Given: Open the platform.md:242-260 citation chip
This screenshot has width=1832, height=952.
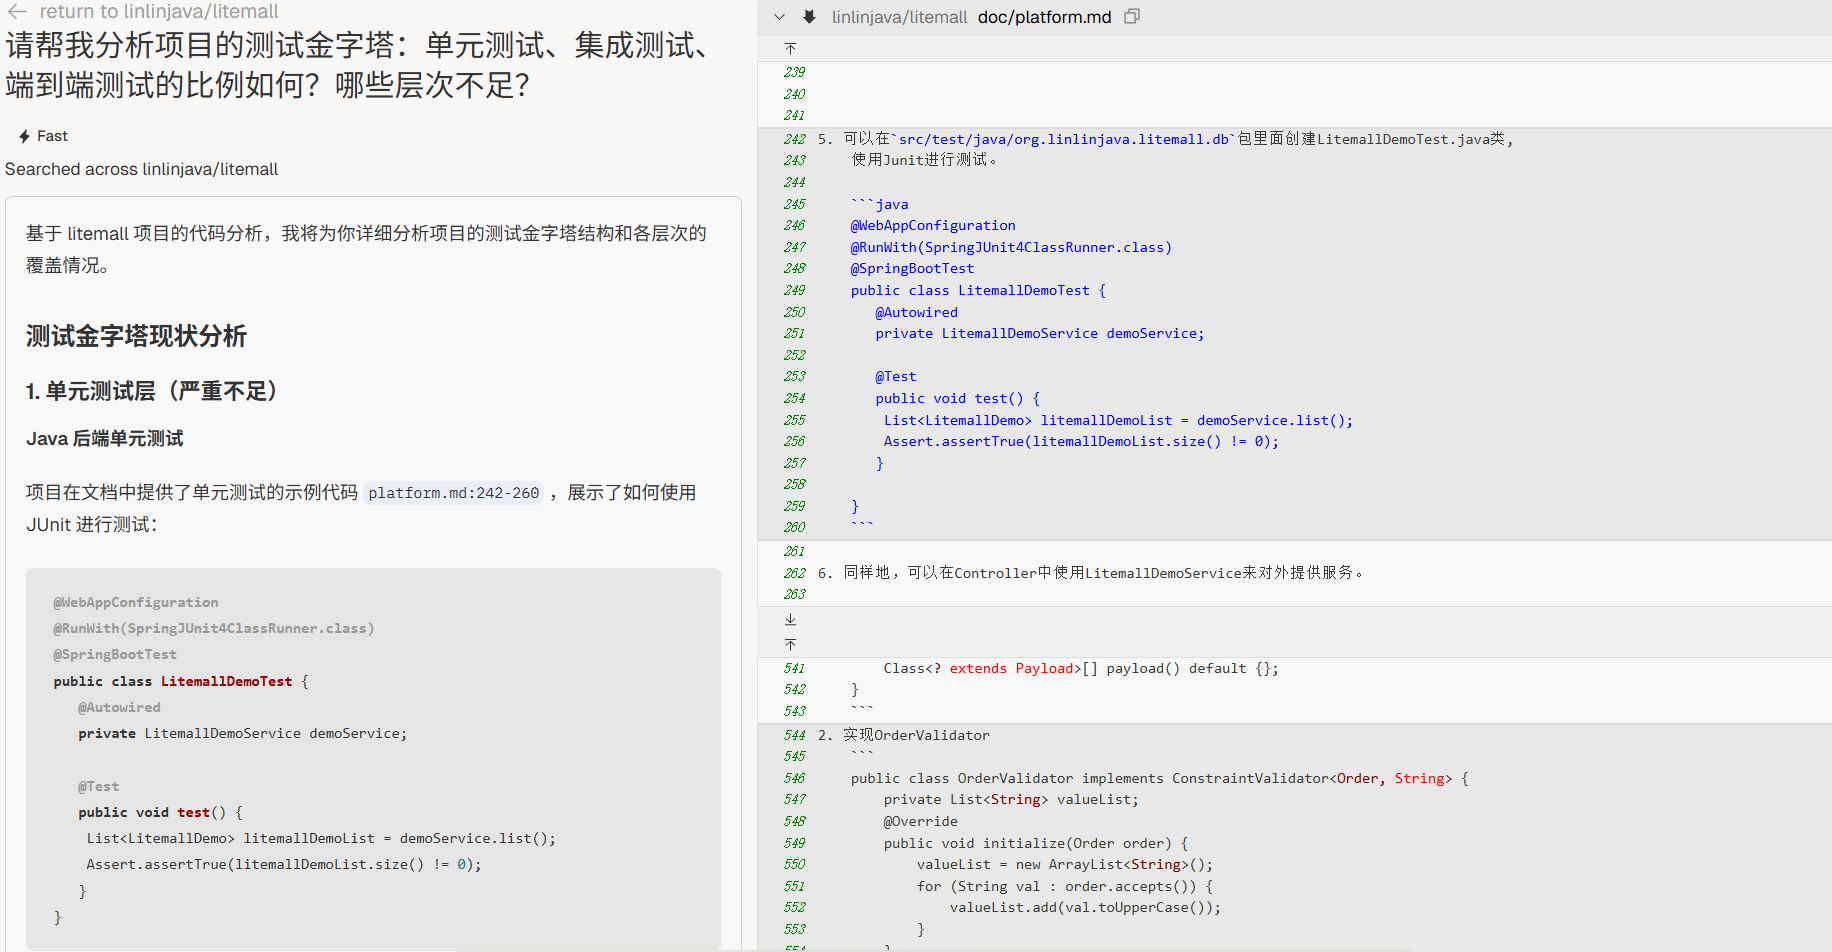Looking at the screenshot, I should click(x=453, y=493).
